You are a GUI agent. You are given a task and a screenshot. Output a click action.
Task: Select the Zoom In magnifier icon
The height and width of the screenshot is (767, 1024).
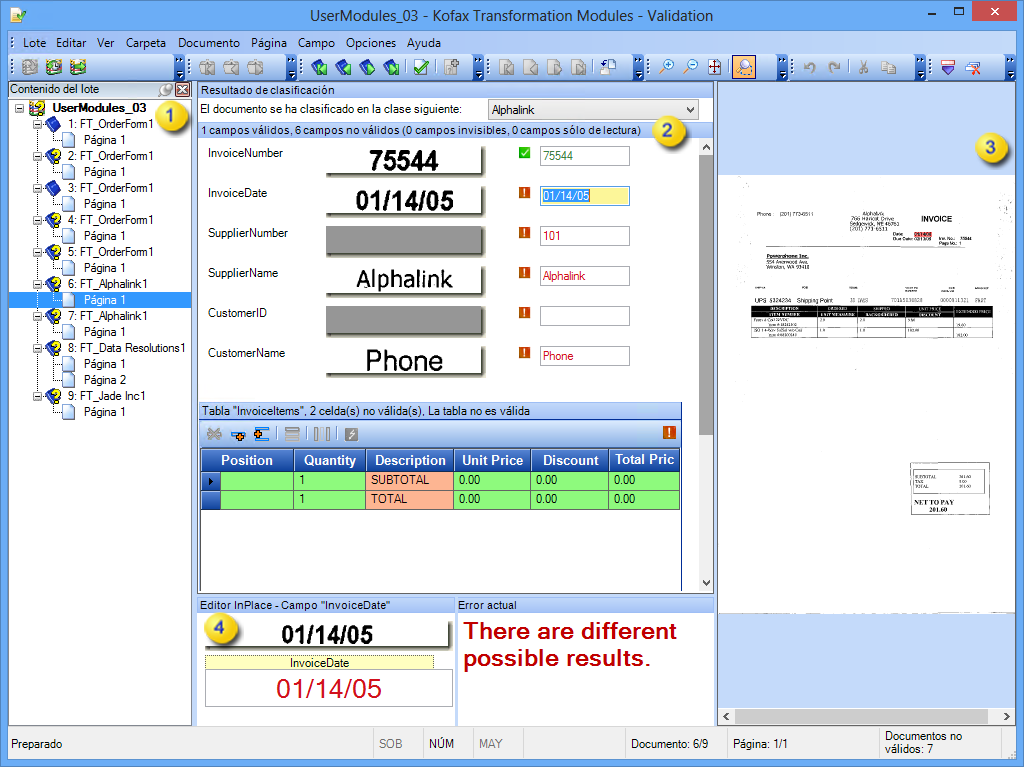coord(668,65)
